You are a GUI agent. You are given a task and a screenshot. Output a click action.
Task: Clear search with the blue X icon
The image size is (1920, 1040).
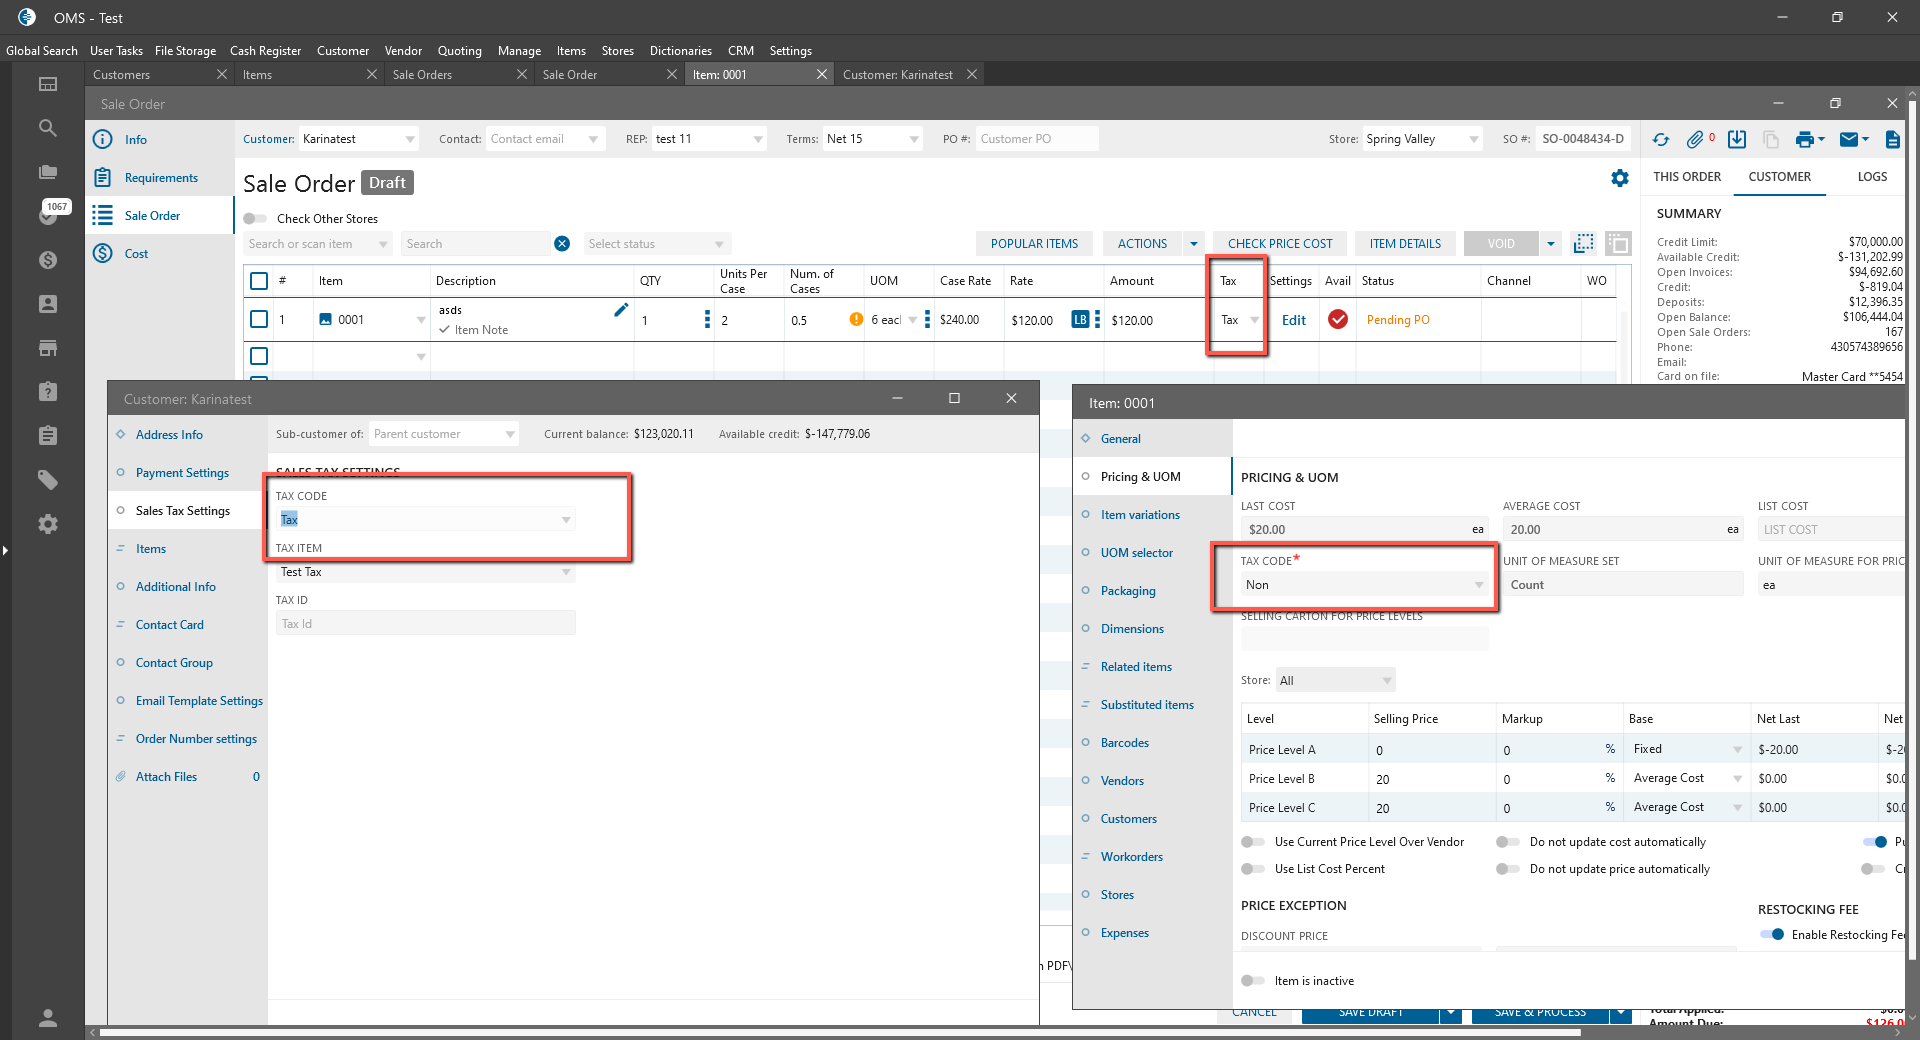pyautogui.click(x=562, y=244)
